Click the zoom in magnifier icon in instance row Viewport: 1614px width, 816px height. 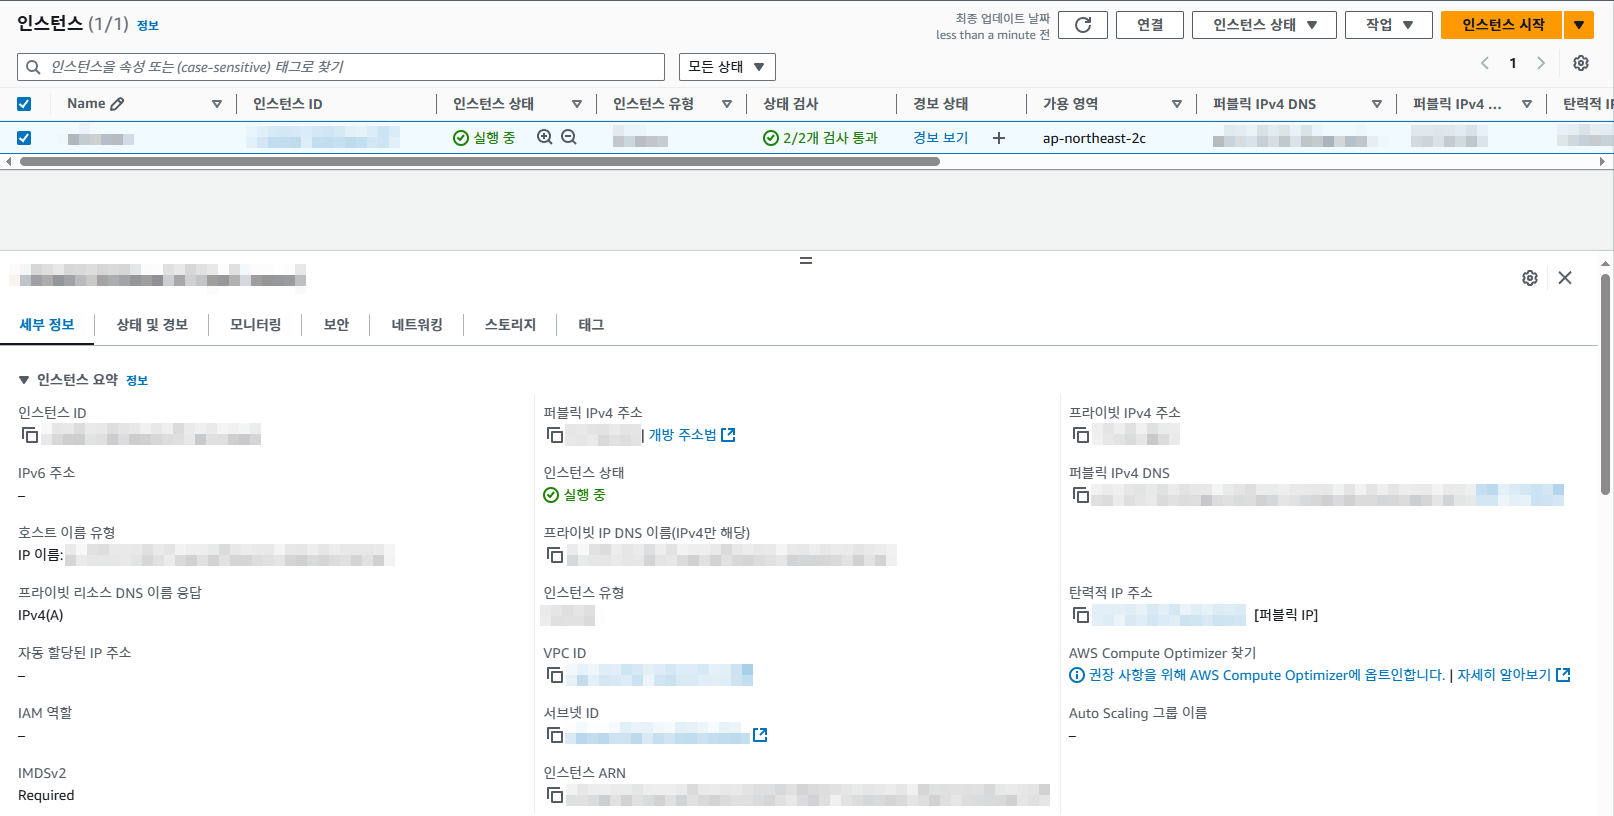click(x=545, y=137)
